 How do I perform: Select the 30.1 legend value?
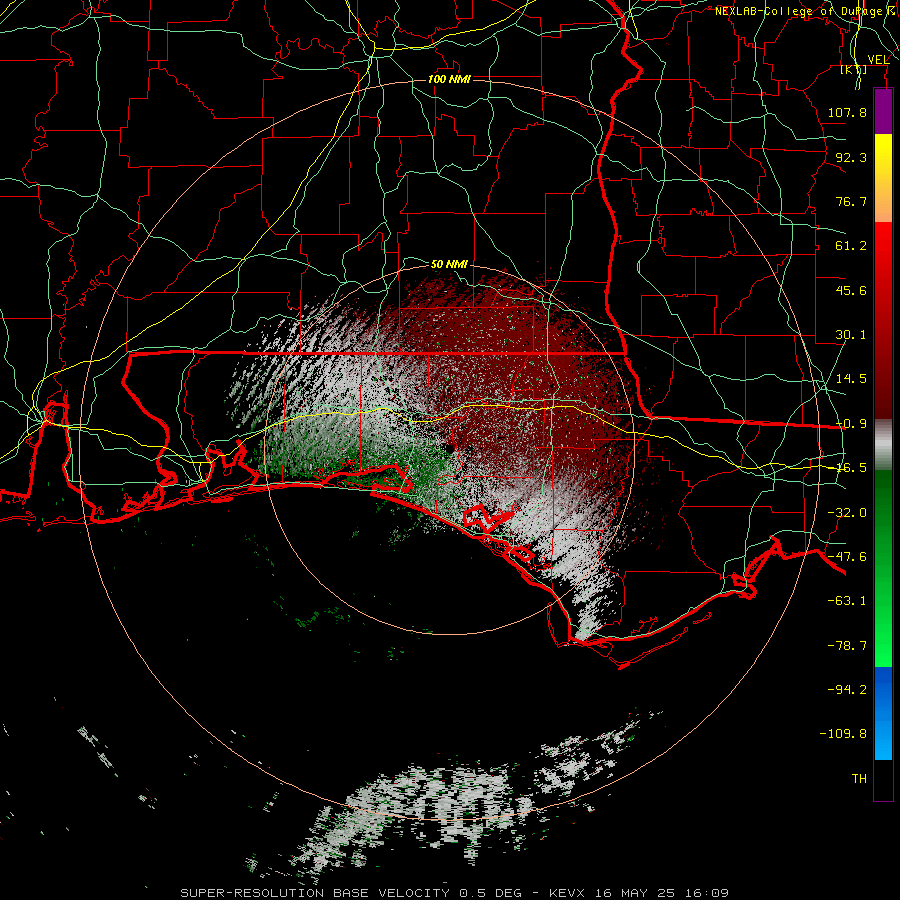851,335
